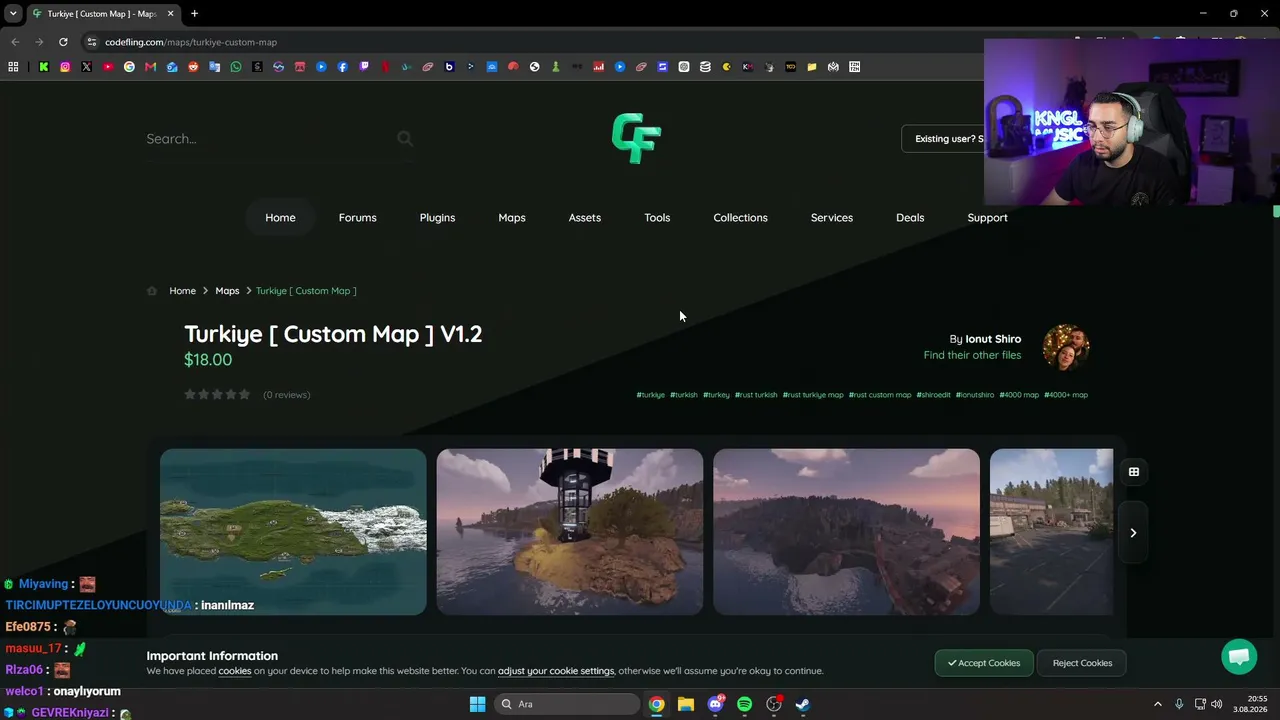Open the YouTube bookmark icon
This screenshot has height=720, width=1280.
point(108,67)
